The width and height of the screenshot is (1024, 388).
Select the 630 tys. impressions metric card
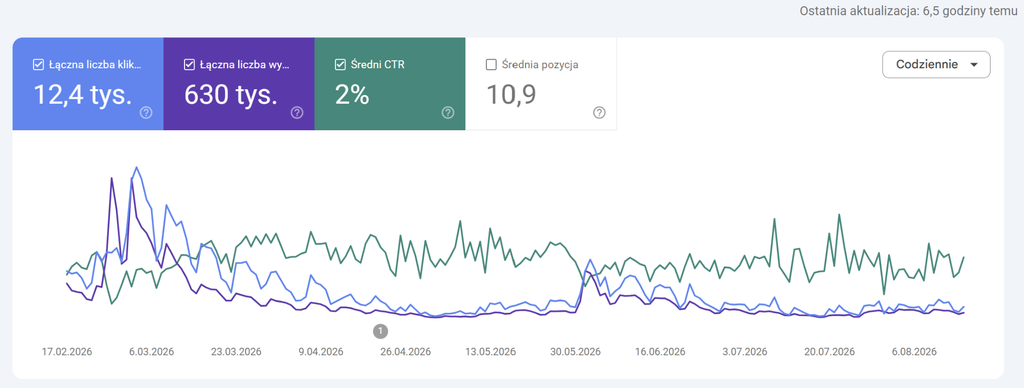pyautogui.click(x=239, y=84)
